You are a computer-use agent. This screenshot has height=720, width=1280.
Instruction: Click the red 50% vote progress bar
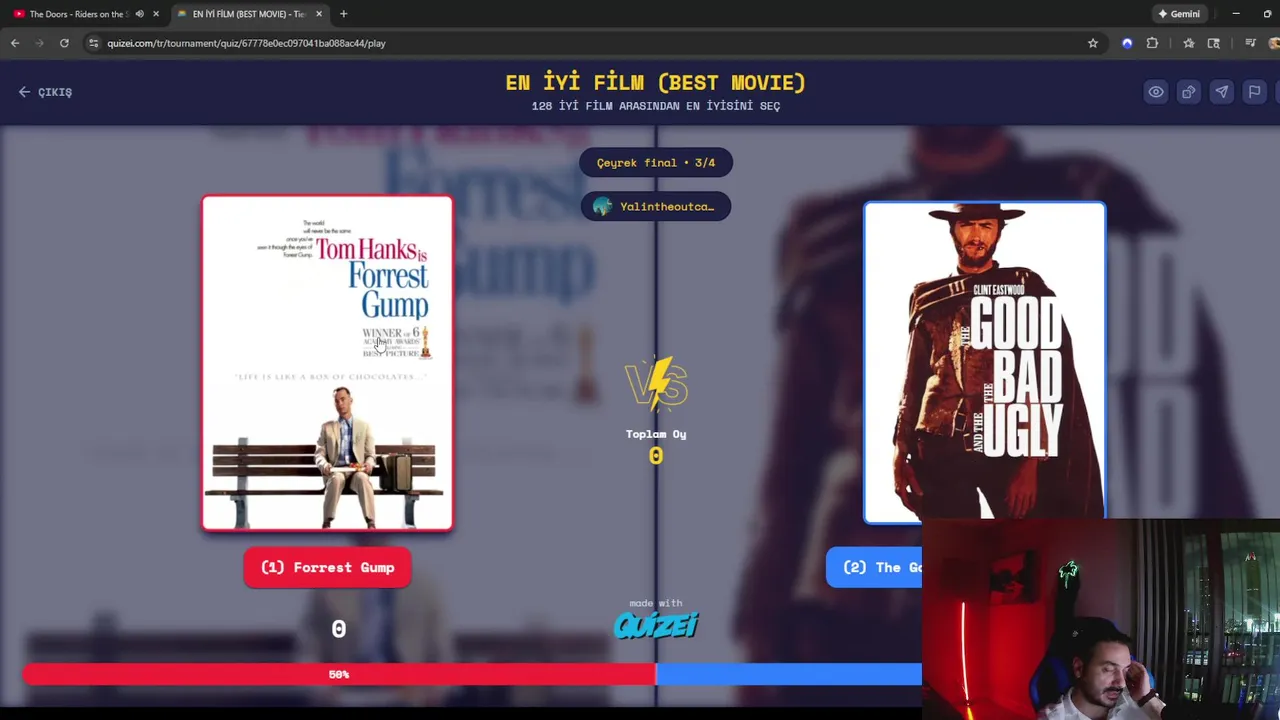[339, 674]
